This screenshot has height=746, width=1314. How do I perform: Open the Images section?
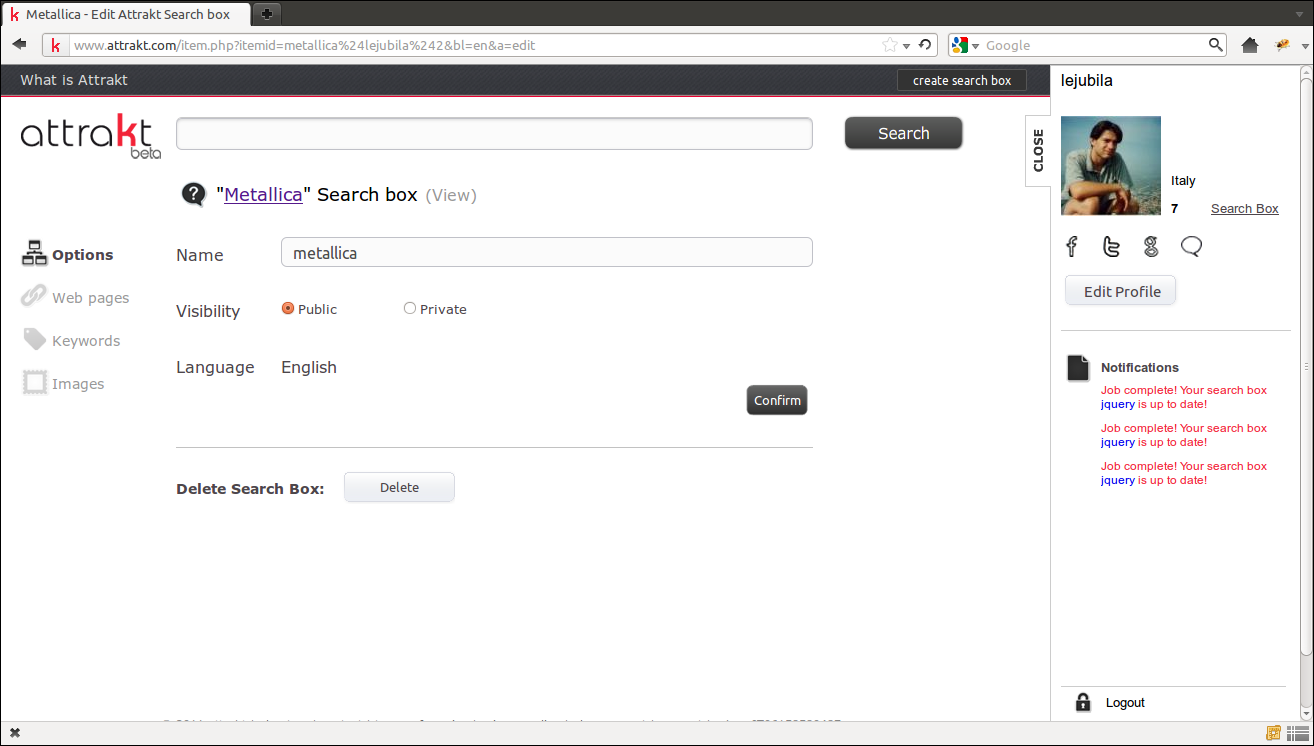pos(63,383)
